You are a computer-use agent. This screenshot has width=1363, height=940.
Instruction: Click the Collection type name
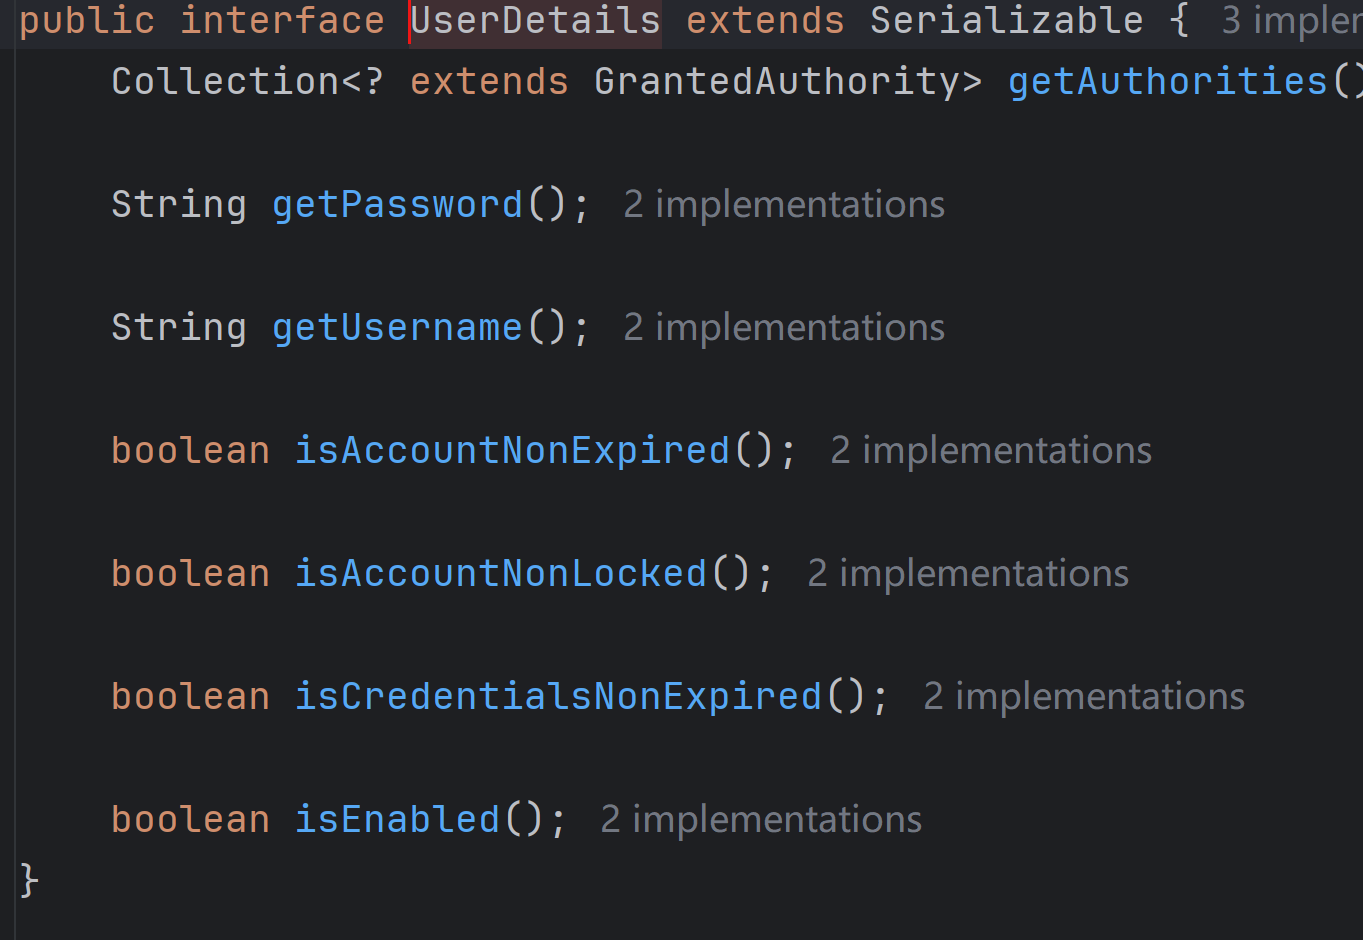point(226,82)
